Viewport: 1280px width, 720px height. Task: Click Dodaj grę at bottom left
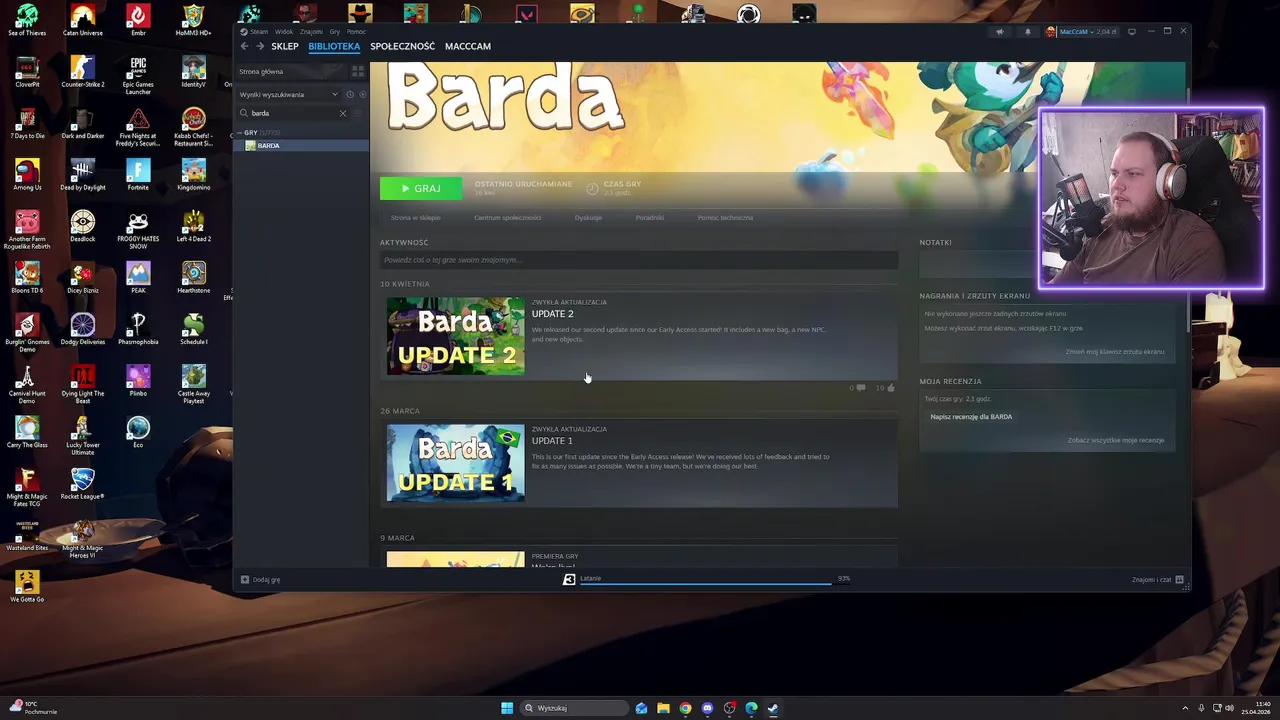click(260, 580)
